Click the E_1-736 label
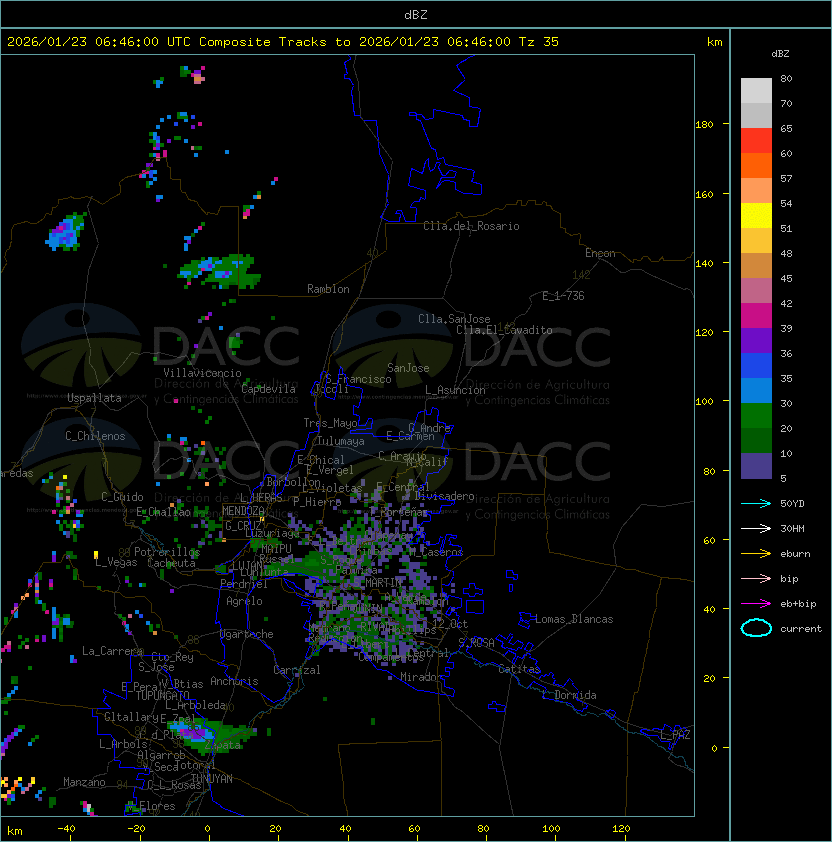This screenshot has width=832, height=842. [563, 296]
